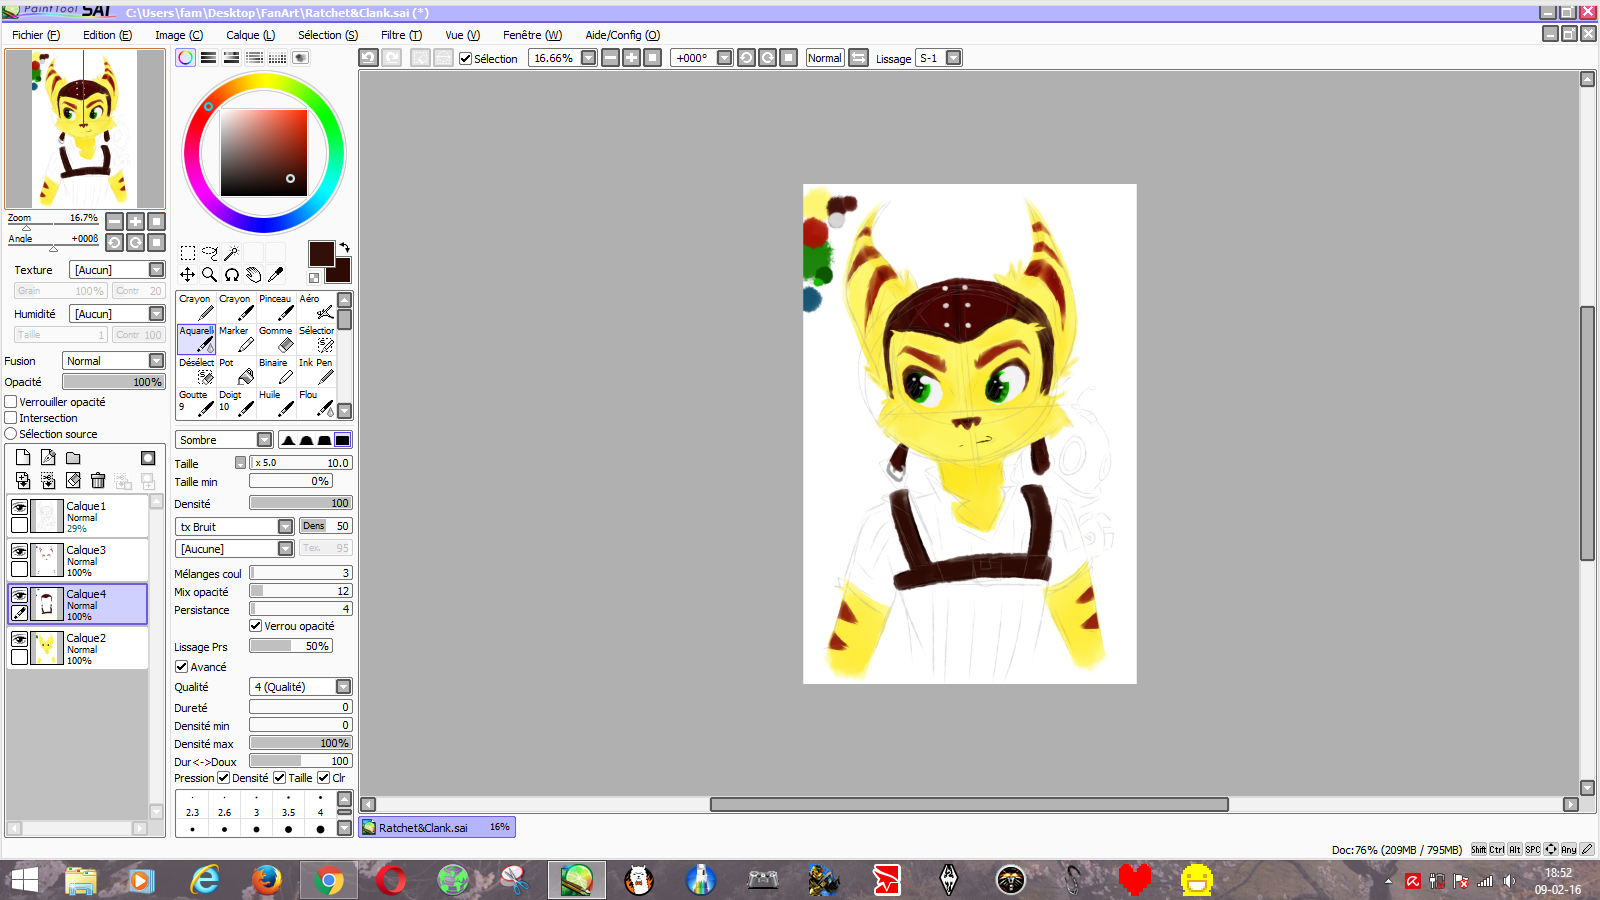Adjust the layer Opacité slider
Screen dimensions: 1600x900
pos(113,382)
